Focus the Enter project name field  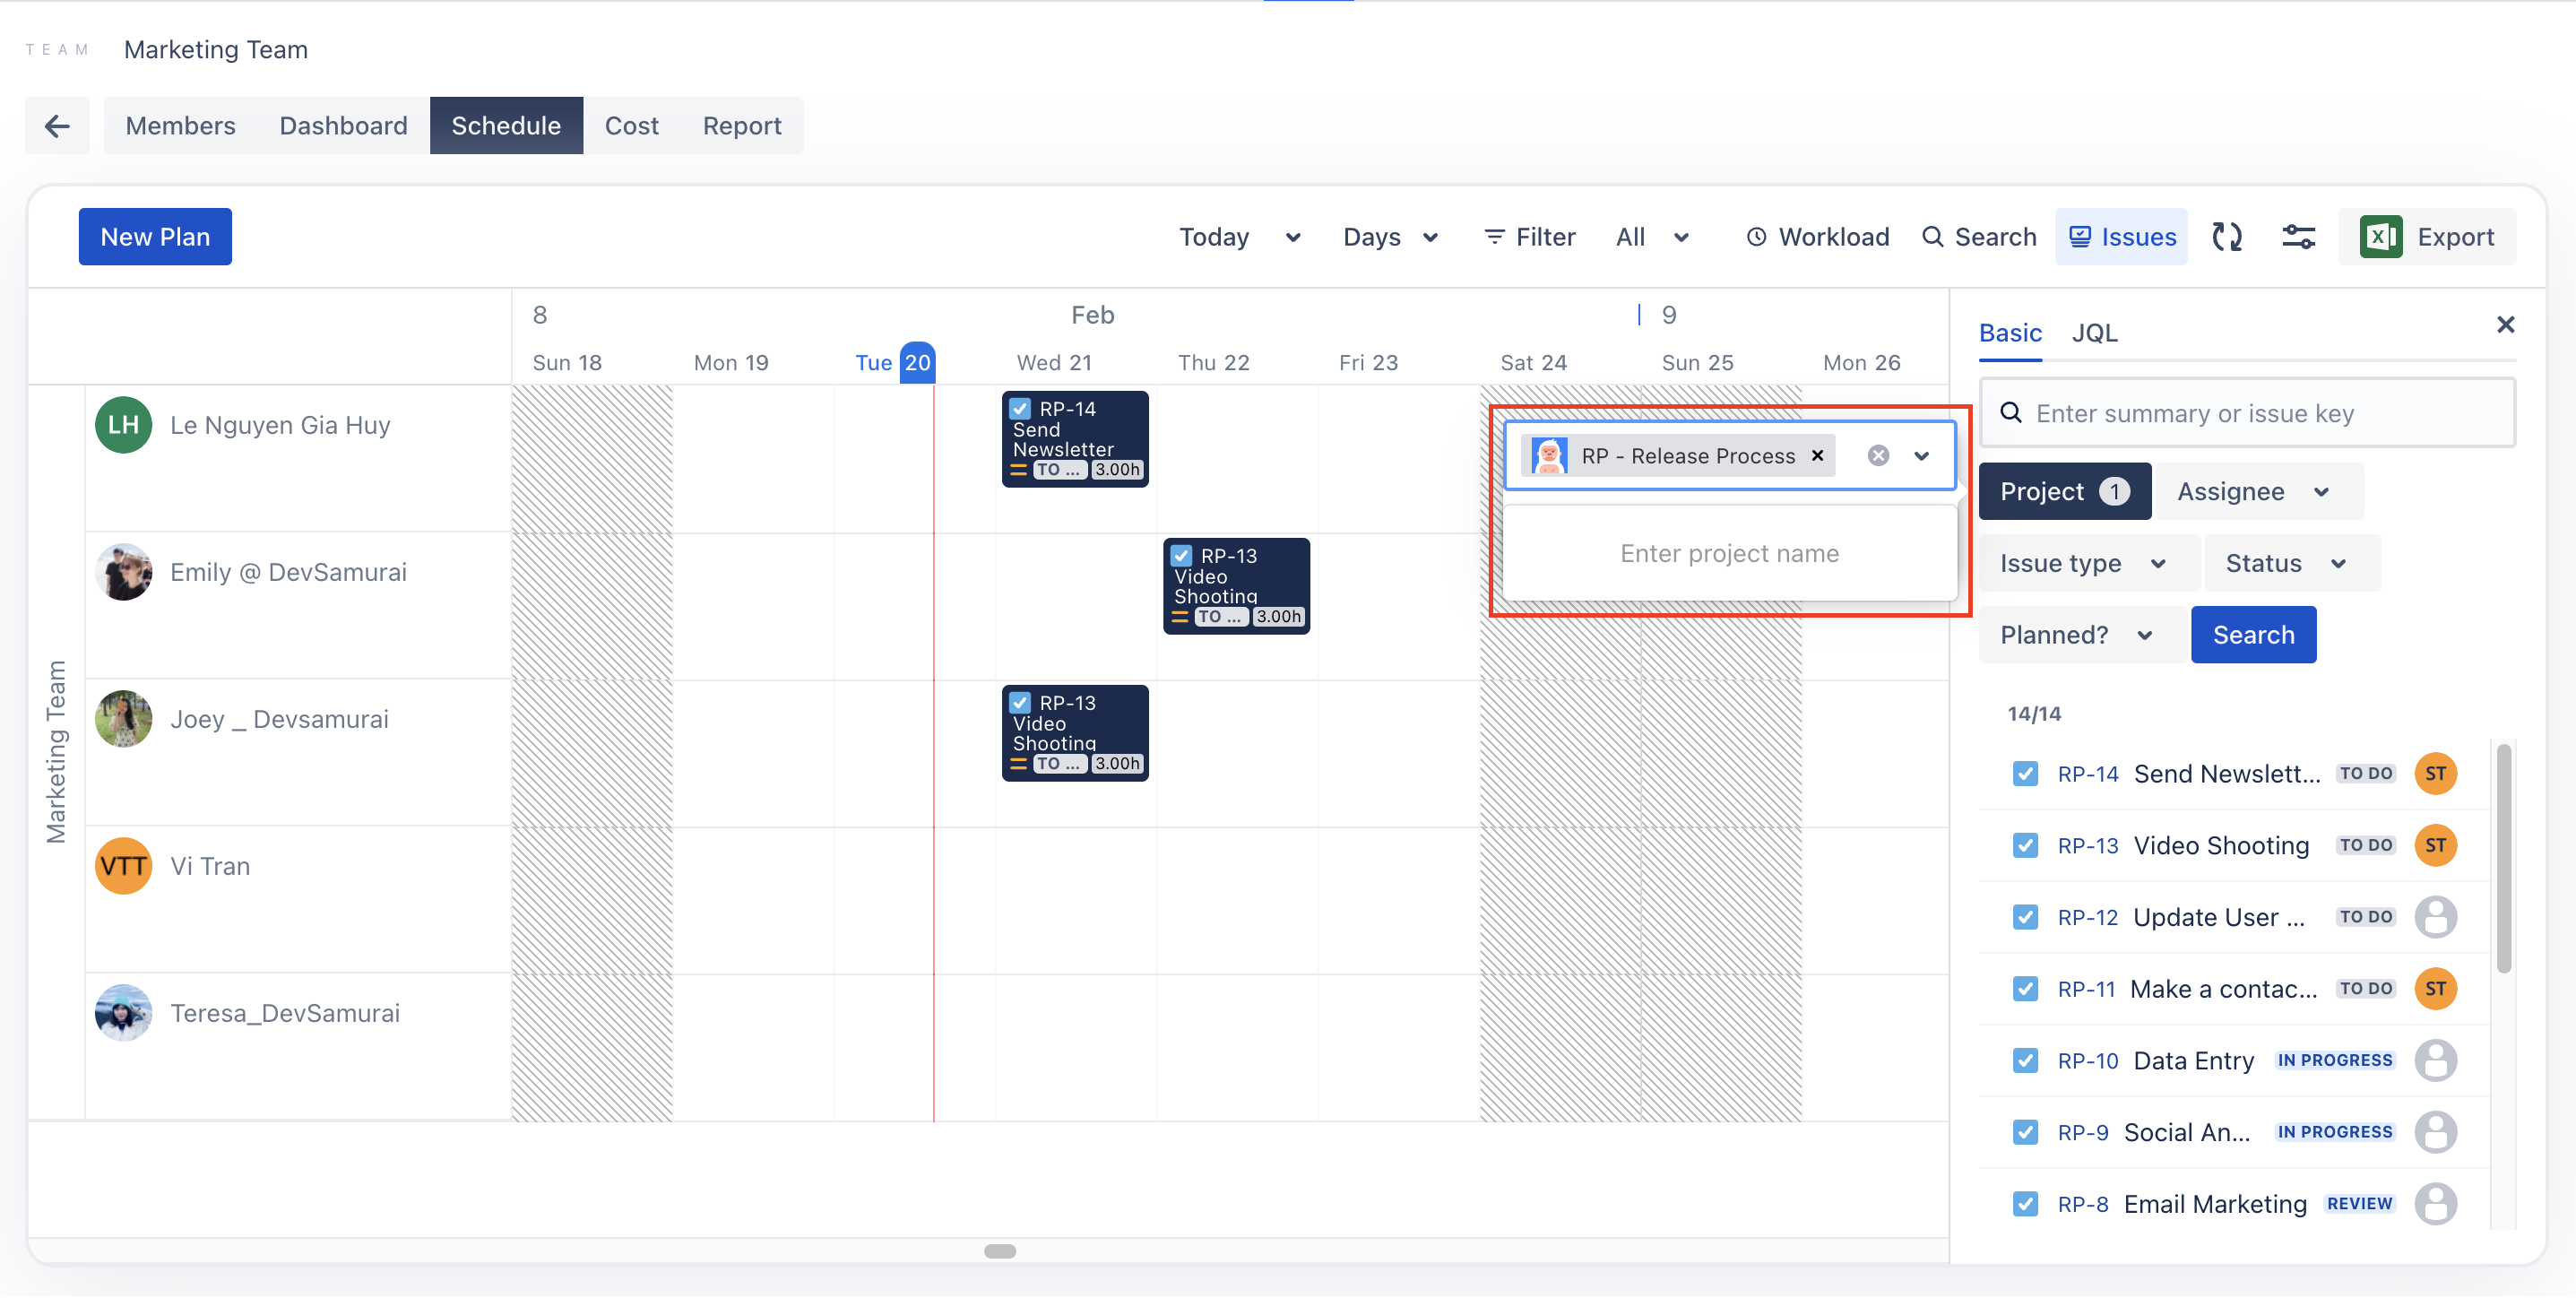(1729, 554)
